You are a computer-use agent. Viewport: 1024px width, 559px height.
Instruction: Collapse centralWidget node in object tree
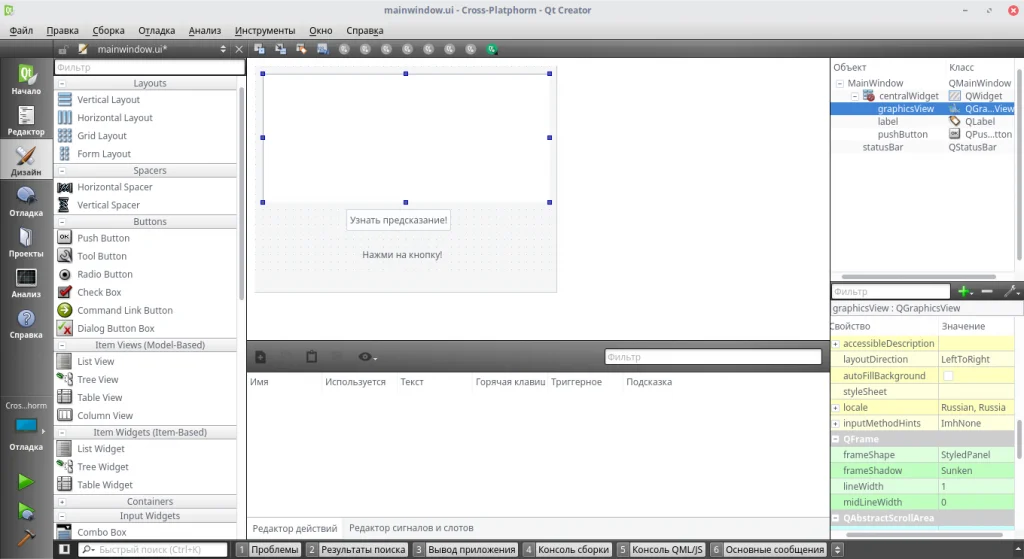click(854, 96)
